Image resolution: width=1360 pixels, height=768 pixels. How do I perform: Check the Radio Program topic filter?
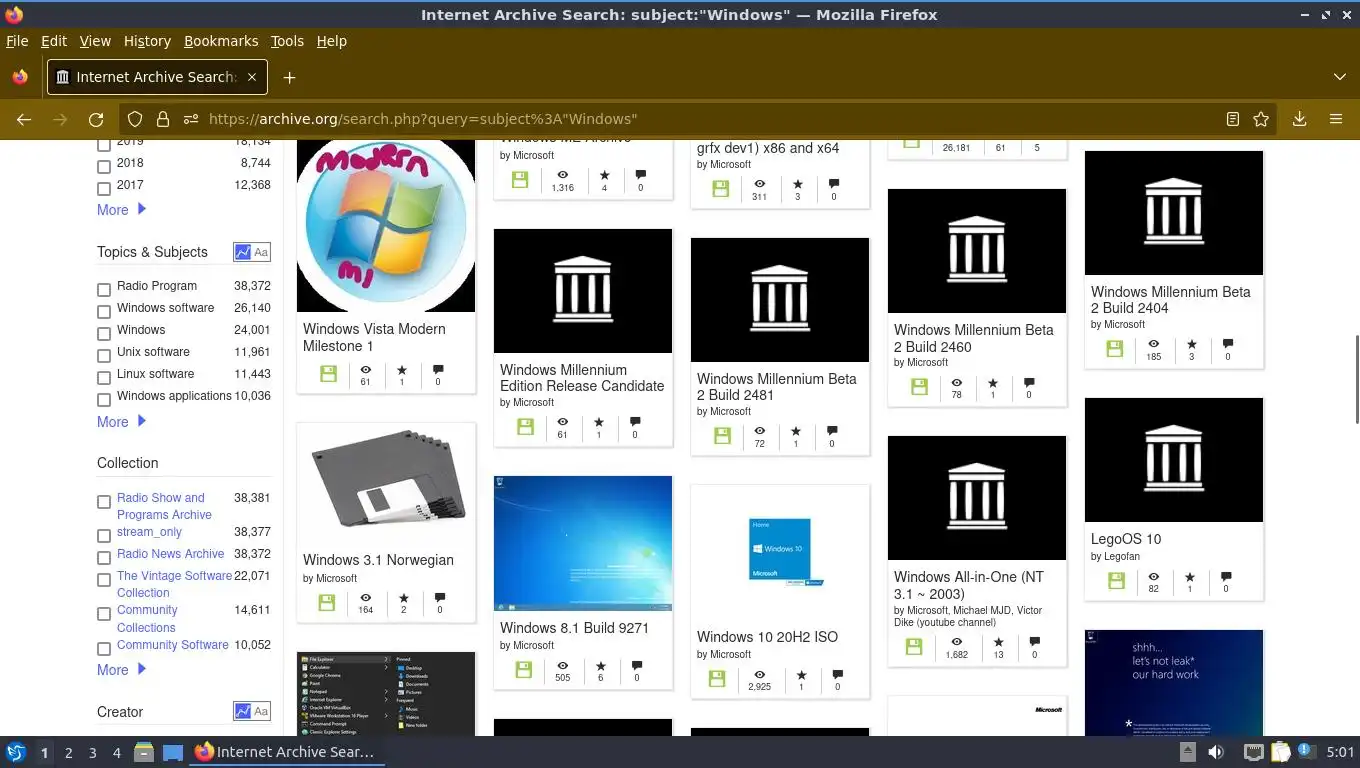[104, 289]
